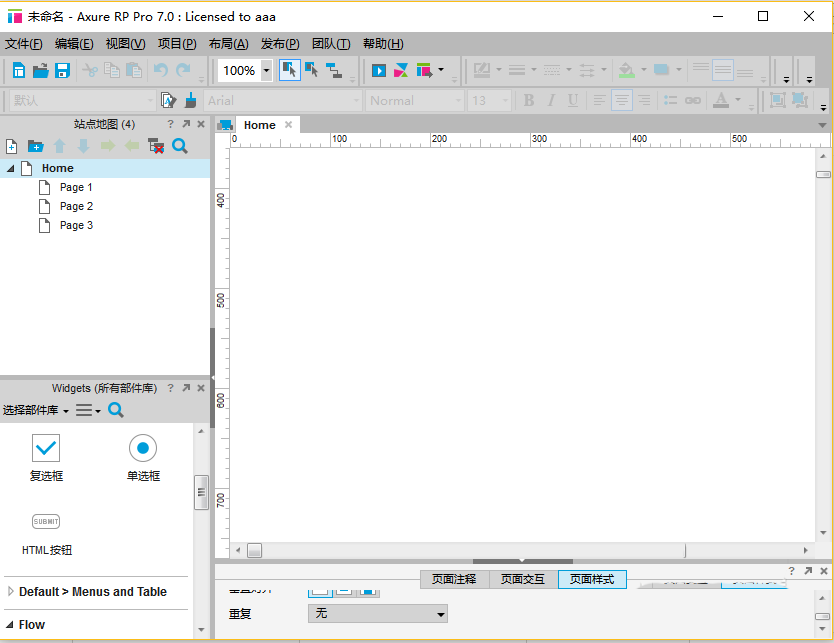The image size is (834, 643).
Task: Collapse the Home node in the sitemap tree
Action: (x=9, y=168)
